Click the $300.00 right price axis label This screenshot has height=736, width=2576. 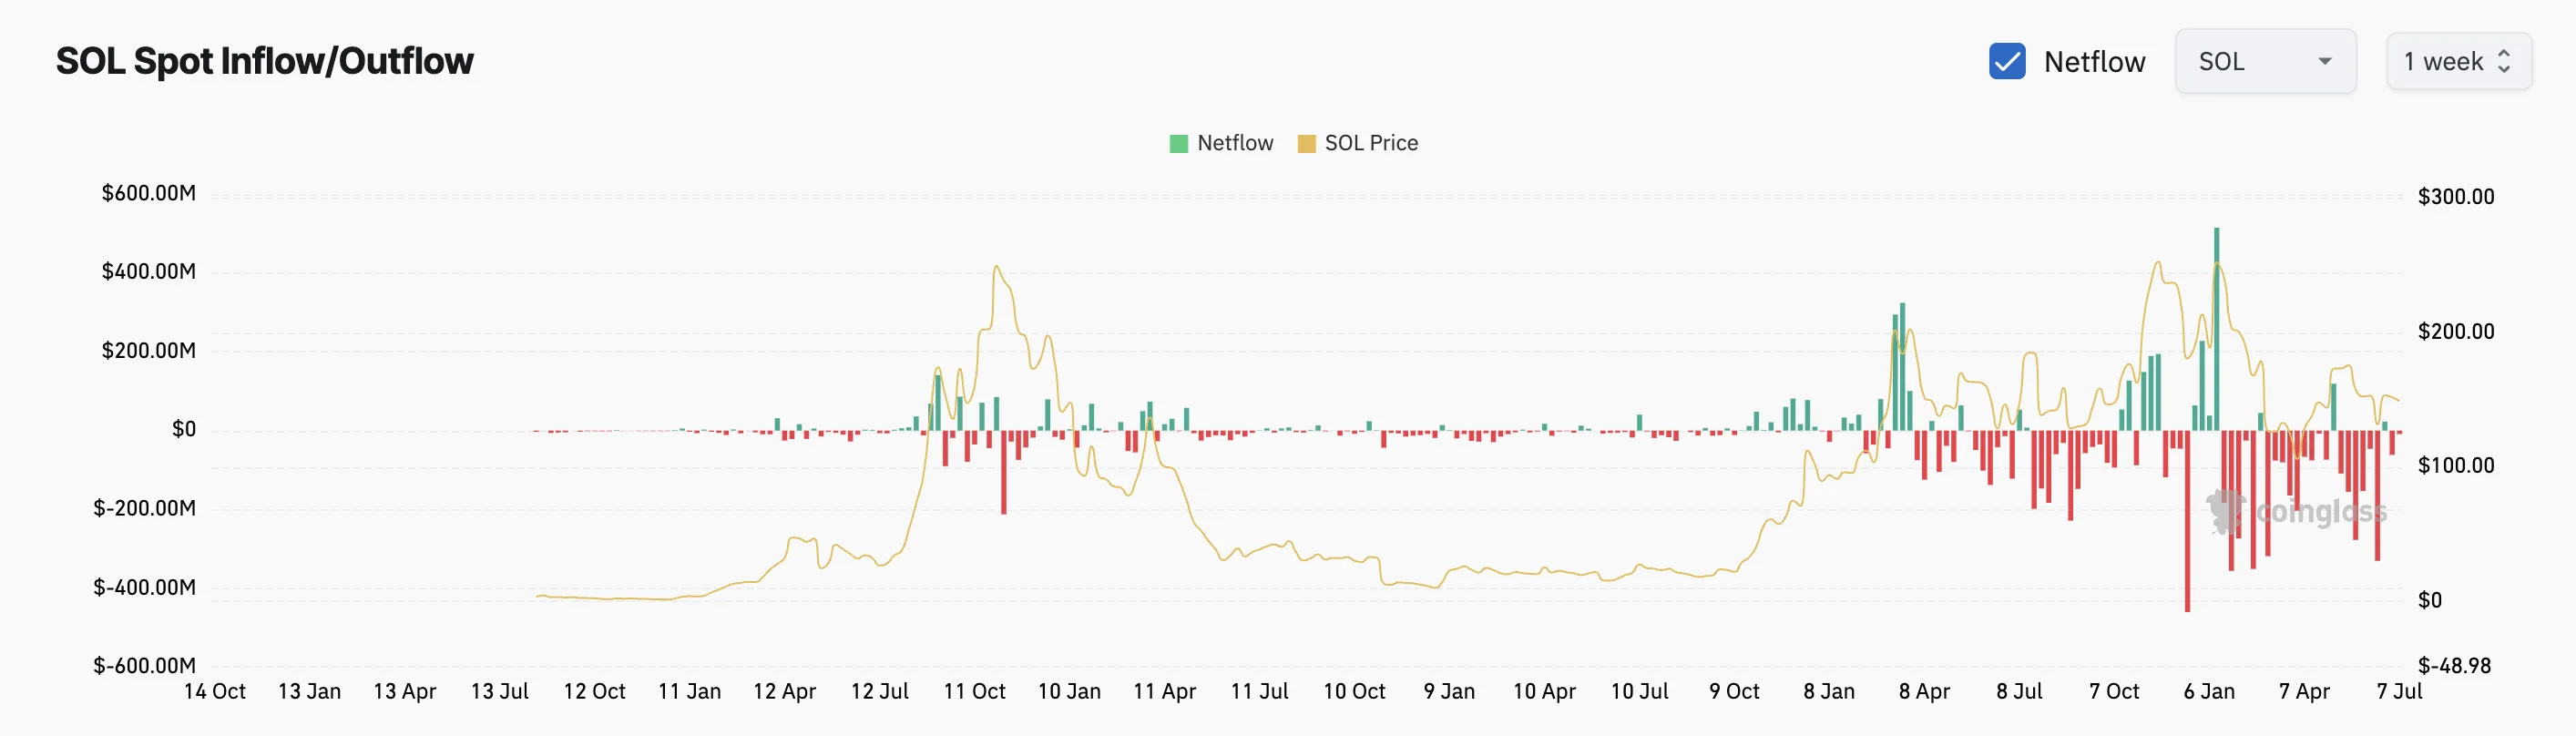pyautogui.click(x=2455, y=196)
